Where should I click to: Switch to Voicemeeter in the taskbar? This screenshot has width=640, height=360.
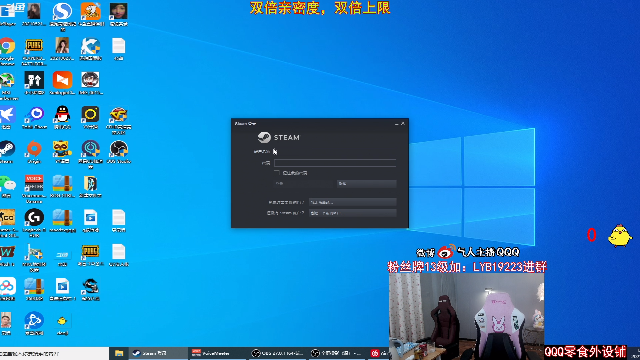(x=217, y=353)
